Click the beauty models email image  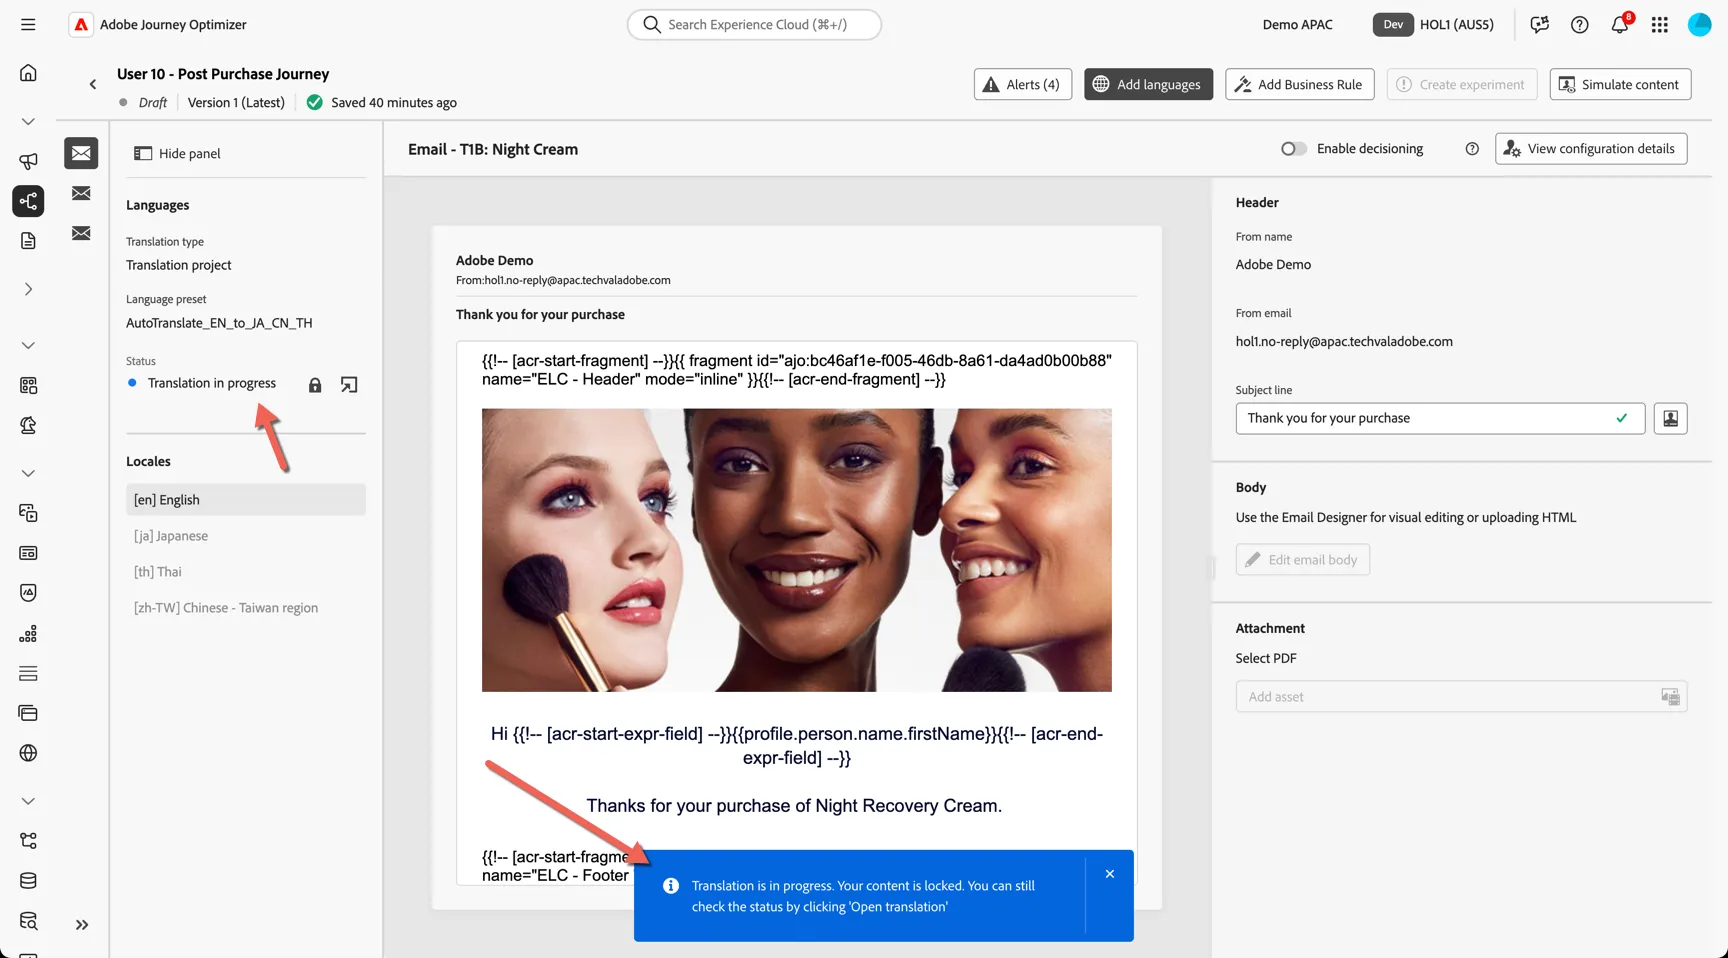pyautogui.click(x=796, y=550)
